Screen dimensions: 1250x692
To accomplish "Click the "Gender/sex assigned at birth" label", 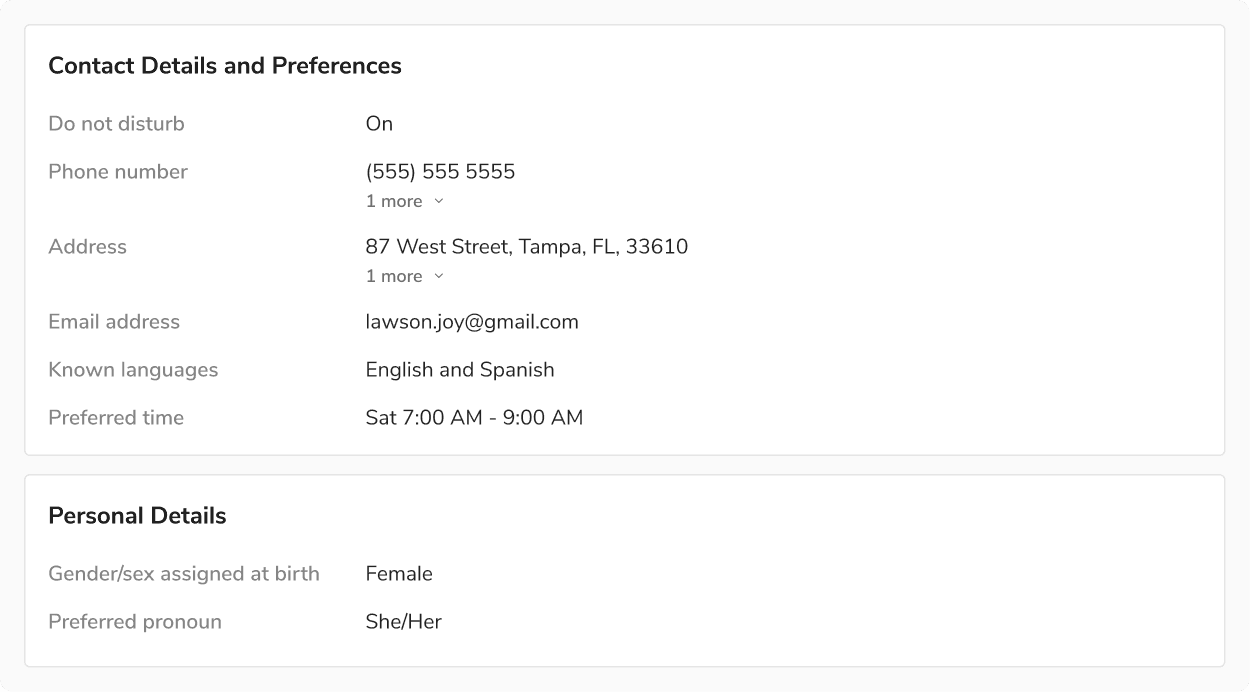I will click(x=184, y=574).
